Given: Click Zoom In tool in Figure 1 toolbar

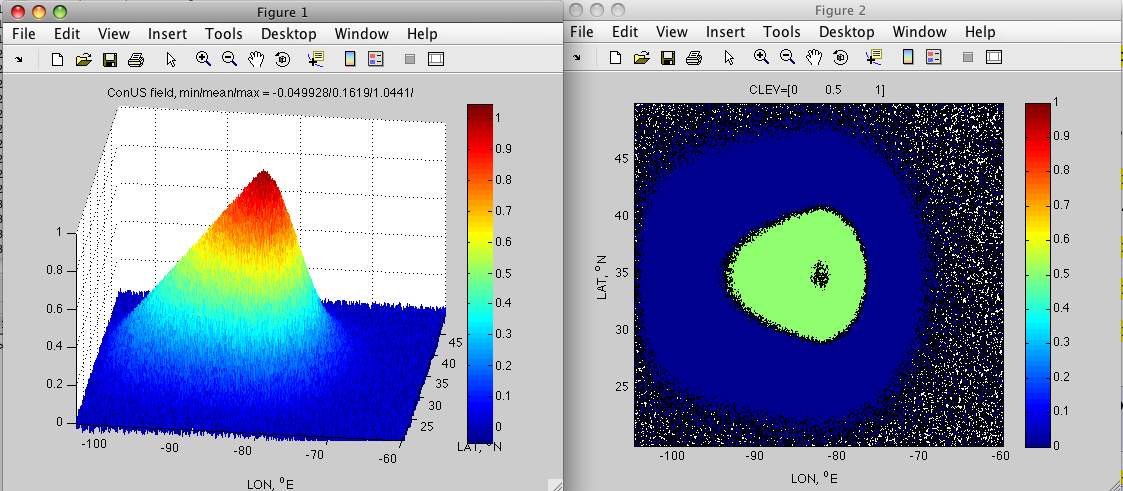Looking at the screenshot, I should click(203, 59).
